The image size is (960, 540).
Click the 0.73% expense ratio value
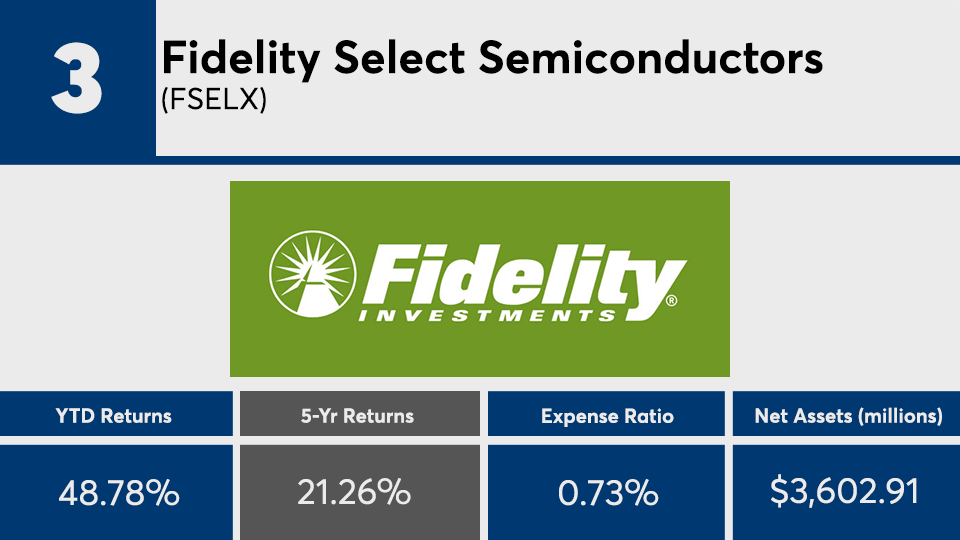607,492
